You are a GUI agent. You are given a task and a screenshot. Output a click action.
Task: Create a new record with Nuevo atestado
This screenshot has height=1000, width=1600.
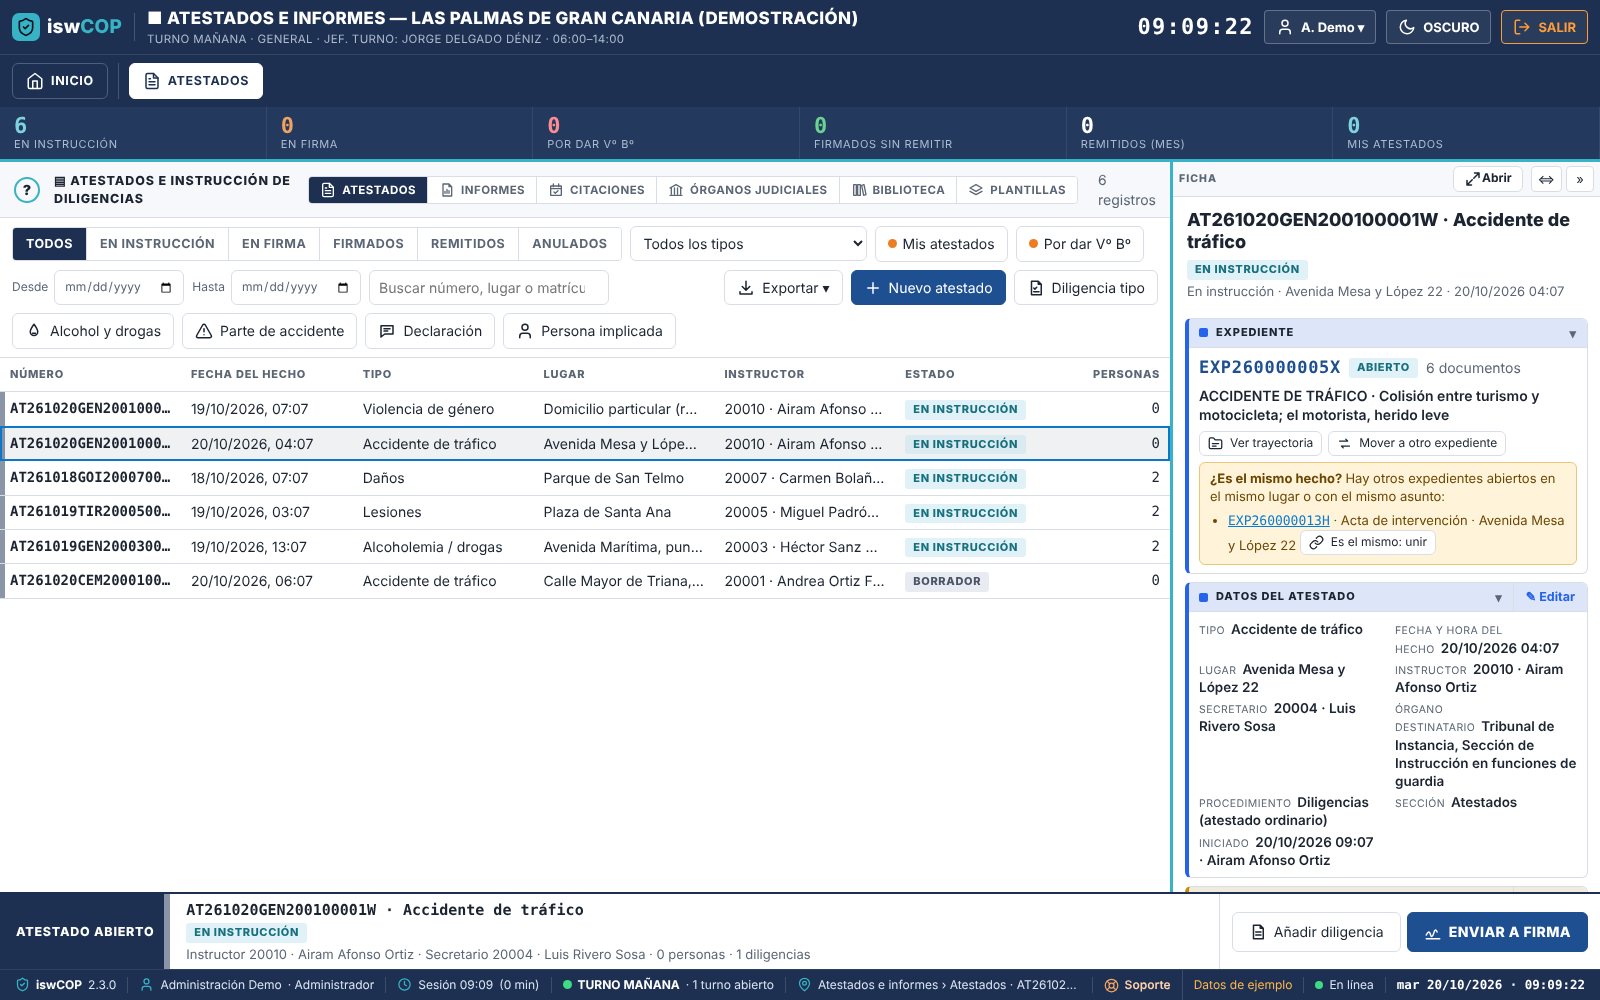coord(928,288)
